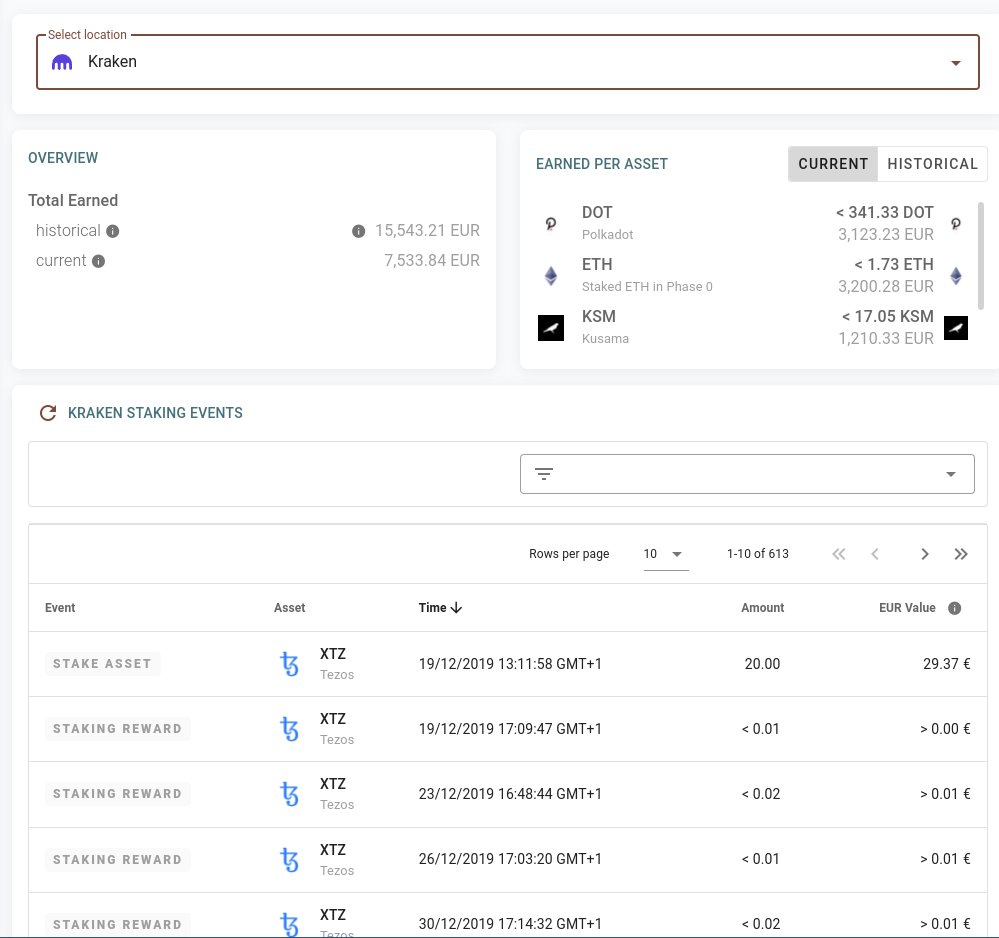Click the KRAKEN STAKING EVENTS heading
This screenshot has height=938, width=999.
(x=155, y=413)
